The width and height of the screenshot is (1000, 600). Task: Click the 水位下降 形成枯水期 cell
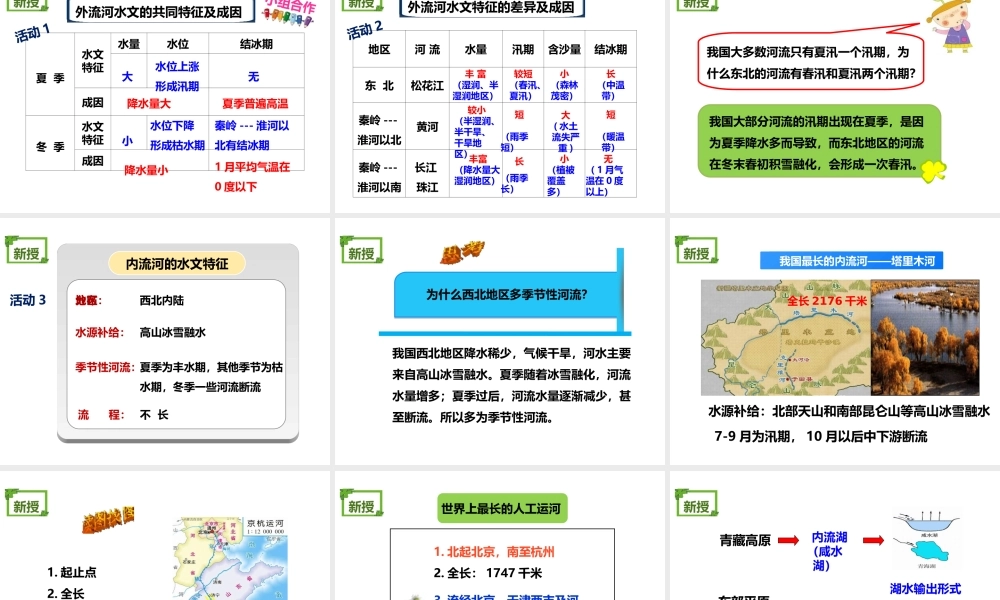pos(177,135)
